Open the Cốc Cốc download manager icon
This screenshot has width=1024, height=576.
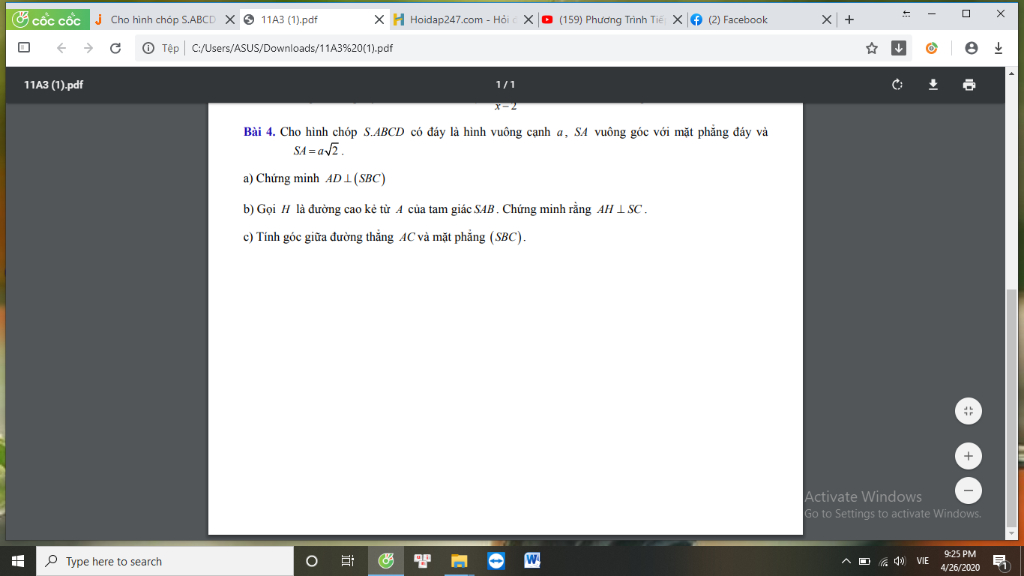pyautogui.click(x=899, y=48)
